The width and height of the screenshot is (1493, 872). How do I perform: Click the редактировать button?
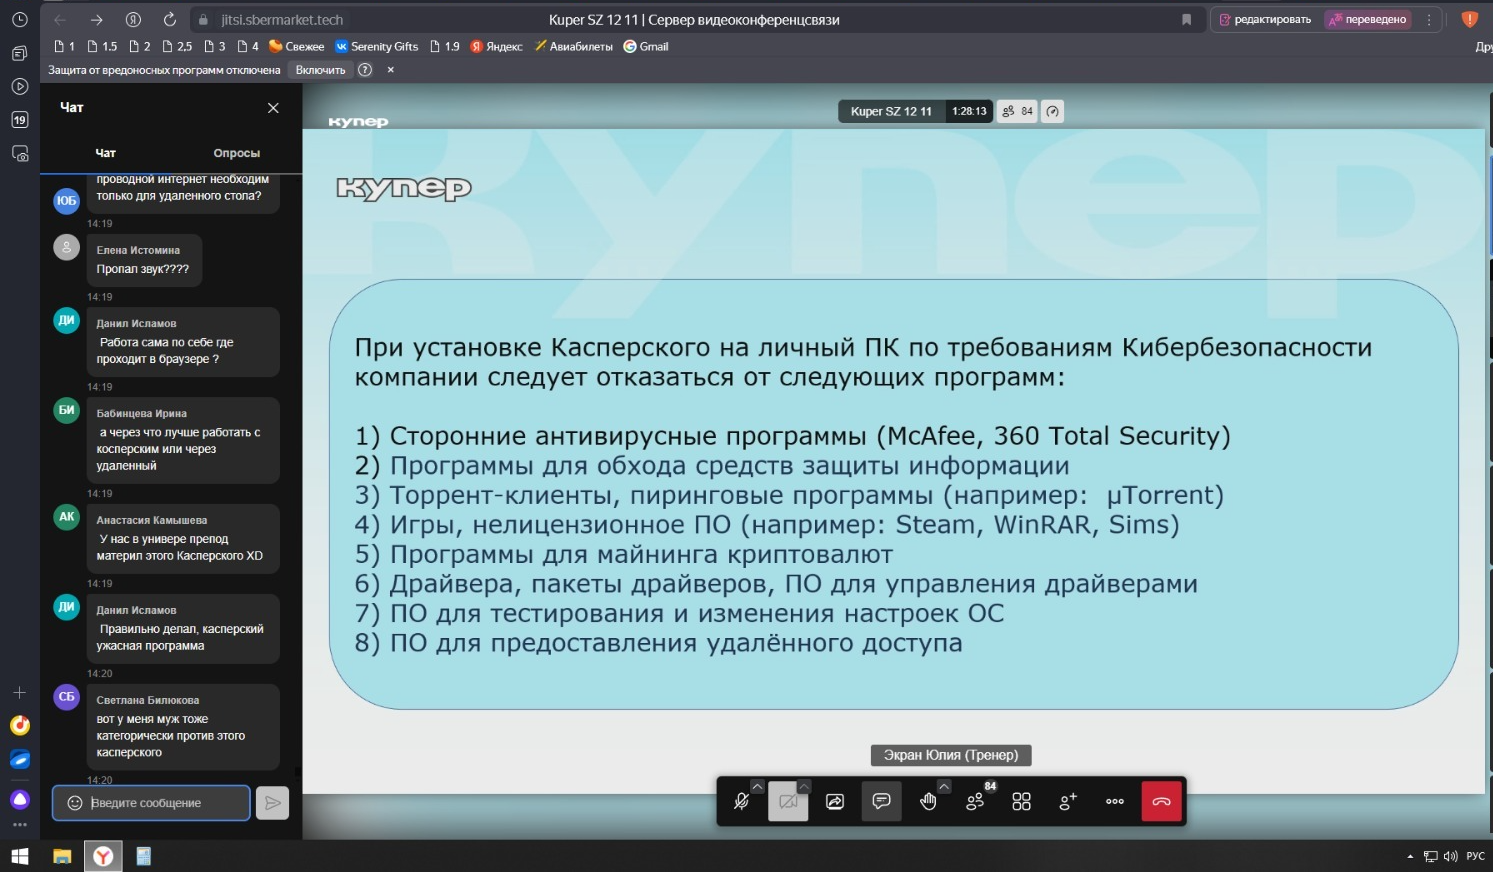(x=1265, y=20)
